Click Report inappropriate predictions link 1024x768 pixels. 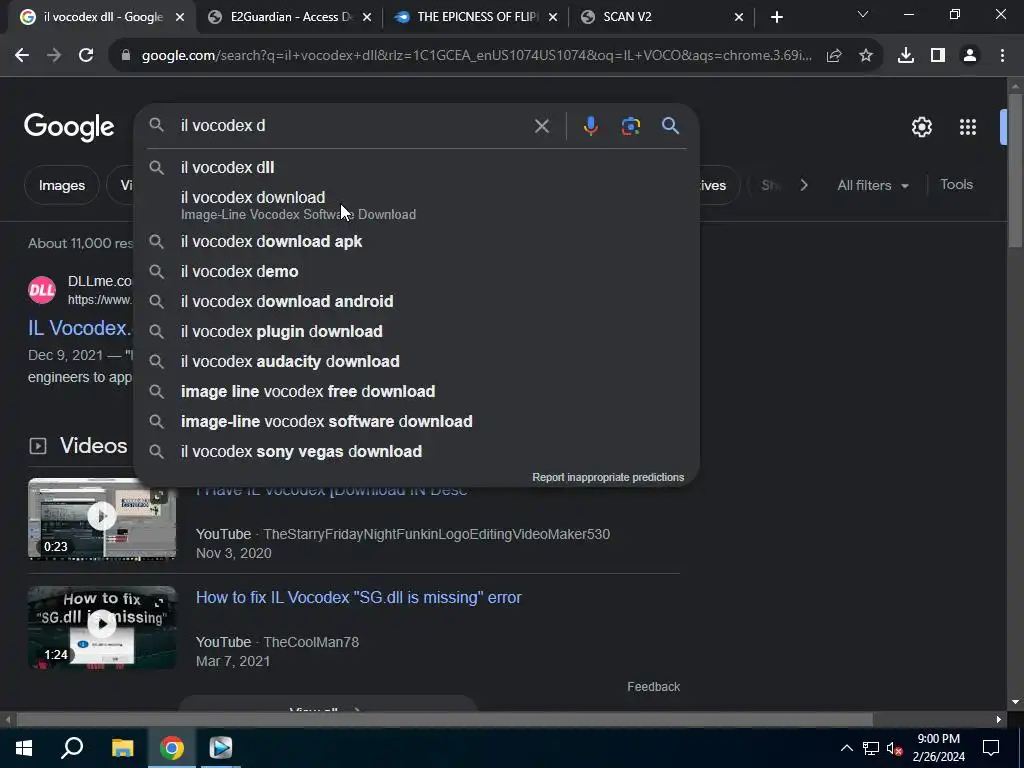click(x=608, y=477)
